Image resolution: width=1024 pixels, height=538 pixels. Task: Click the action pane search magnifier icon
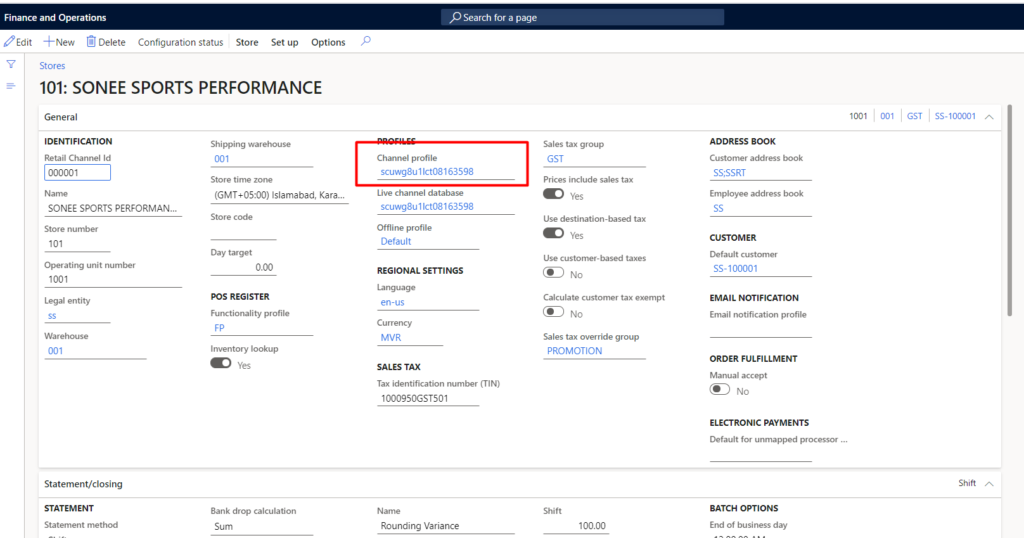(x=366, y=41)
